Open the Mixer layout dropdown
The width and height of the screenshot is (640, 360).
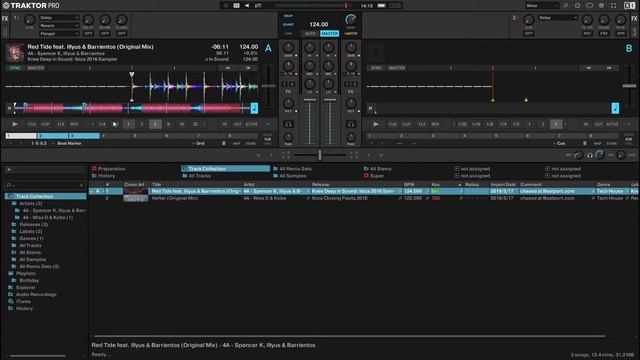click(x=542, y=6)
